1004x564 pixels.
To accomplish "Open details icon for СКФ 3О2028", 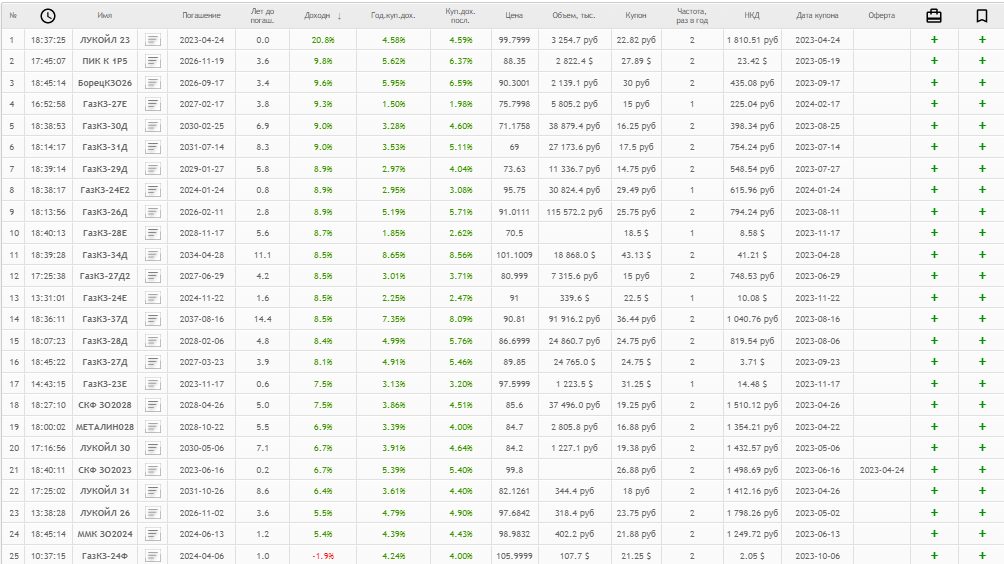I will [152, 405].
